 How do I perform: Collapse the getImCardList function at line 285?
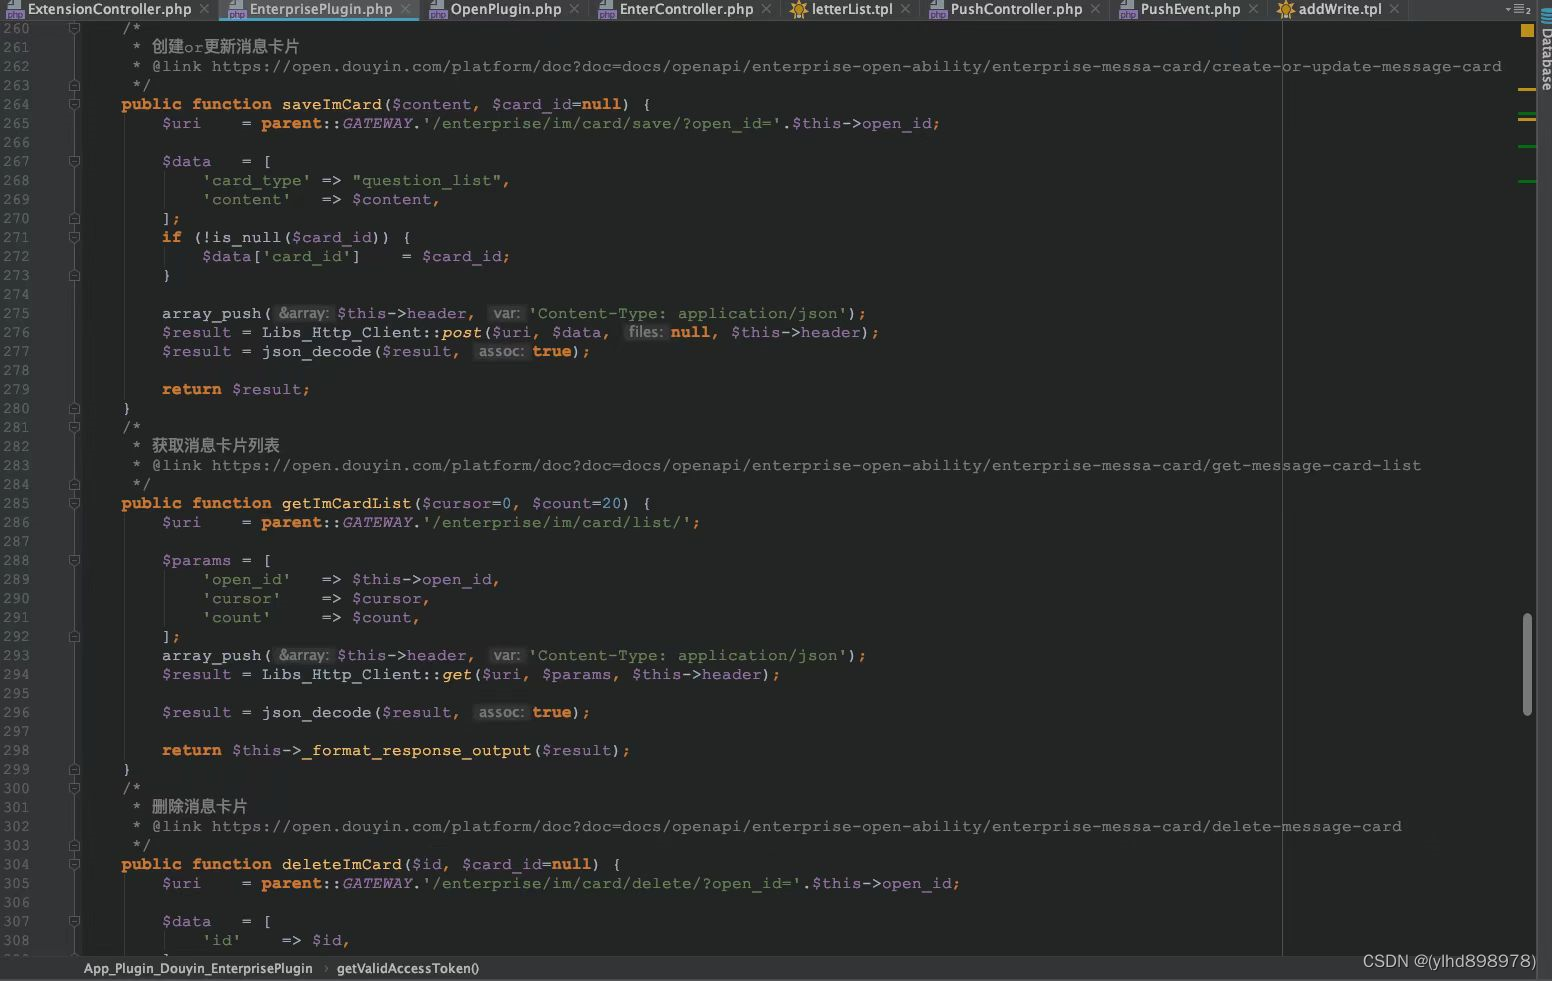(74, 503)
